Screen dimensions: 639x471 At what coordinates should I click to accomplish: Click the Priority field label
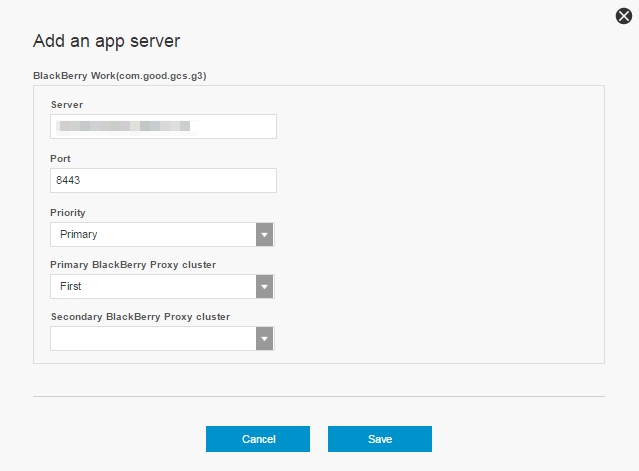68,213
